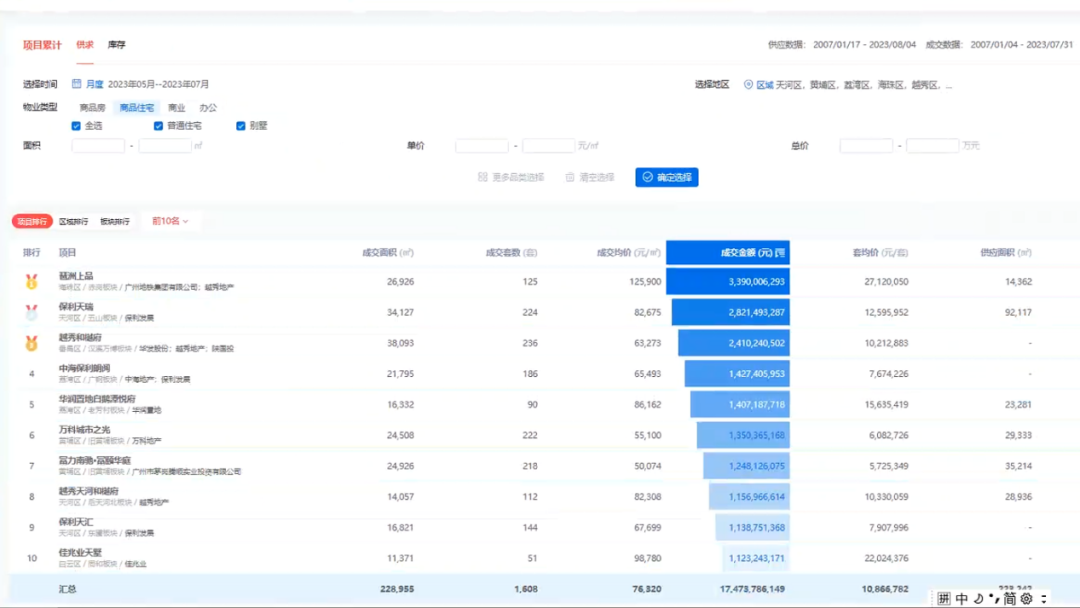The width and height of the screenshot is (1080, 608).
Task: Click the minimum 面积 input field
Action: pyautogui.click(x=98, y=145)
